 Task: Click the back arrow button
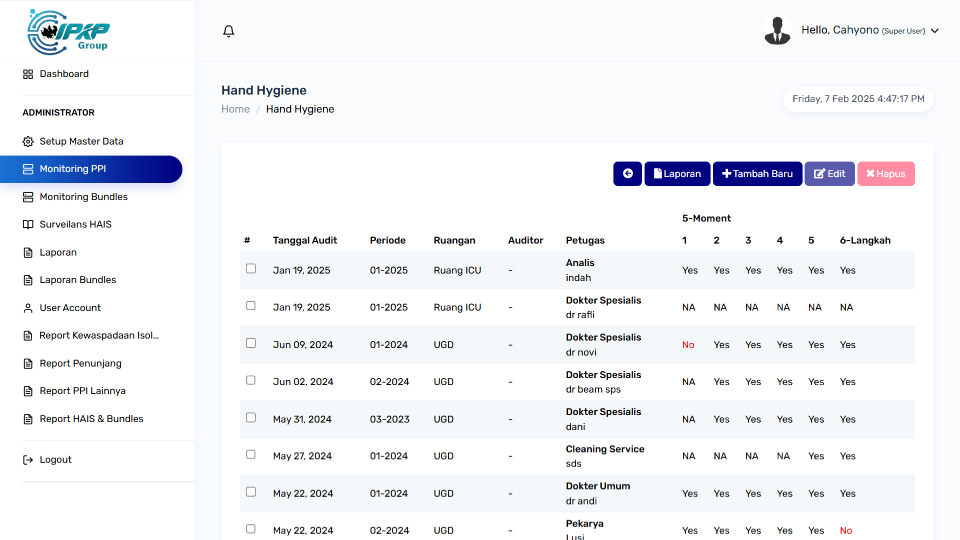pos(627,174)
